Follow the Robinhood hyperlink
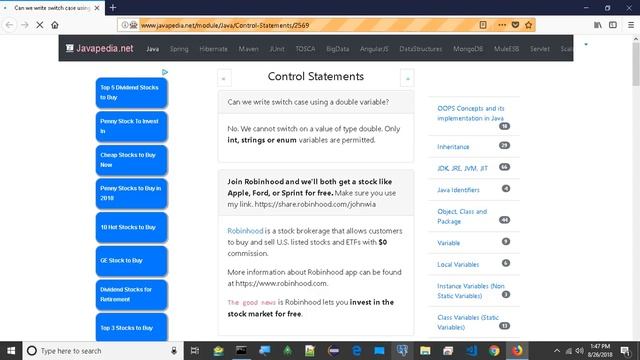 click(x=245, y=231)
